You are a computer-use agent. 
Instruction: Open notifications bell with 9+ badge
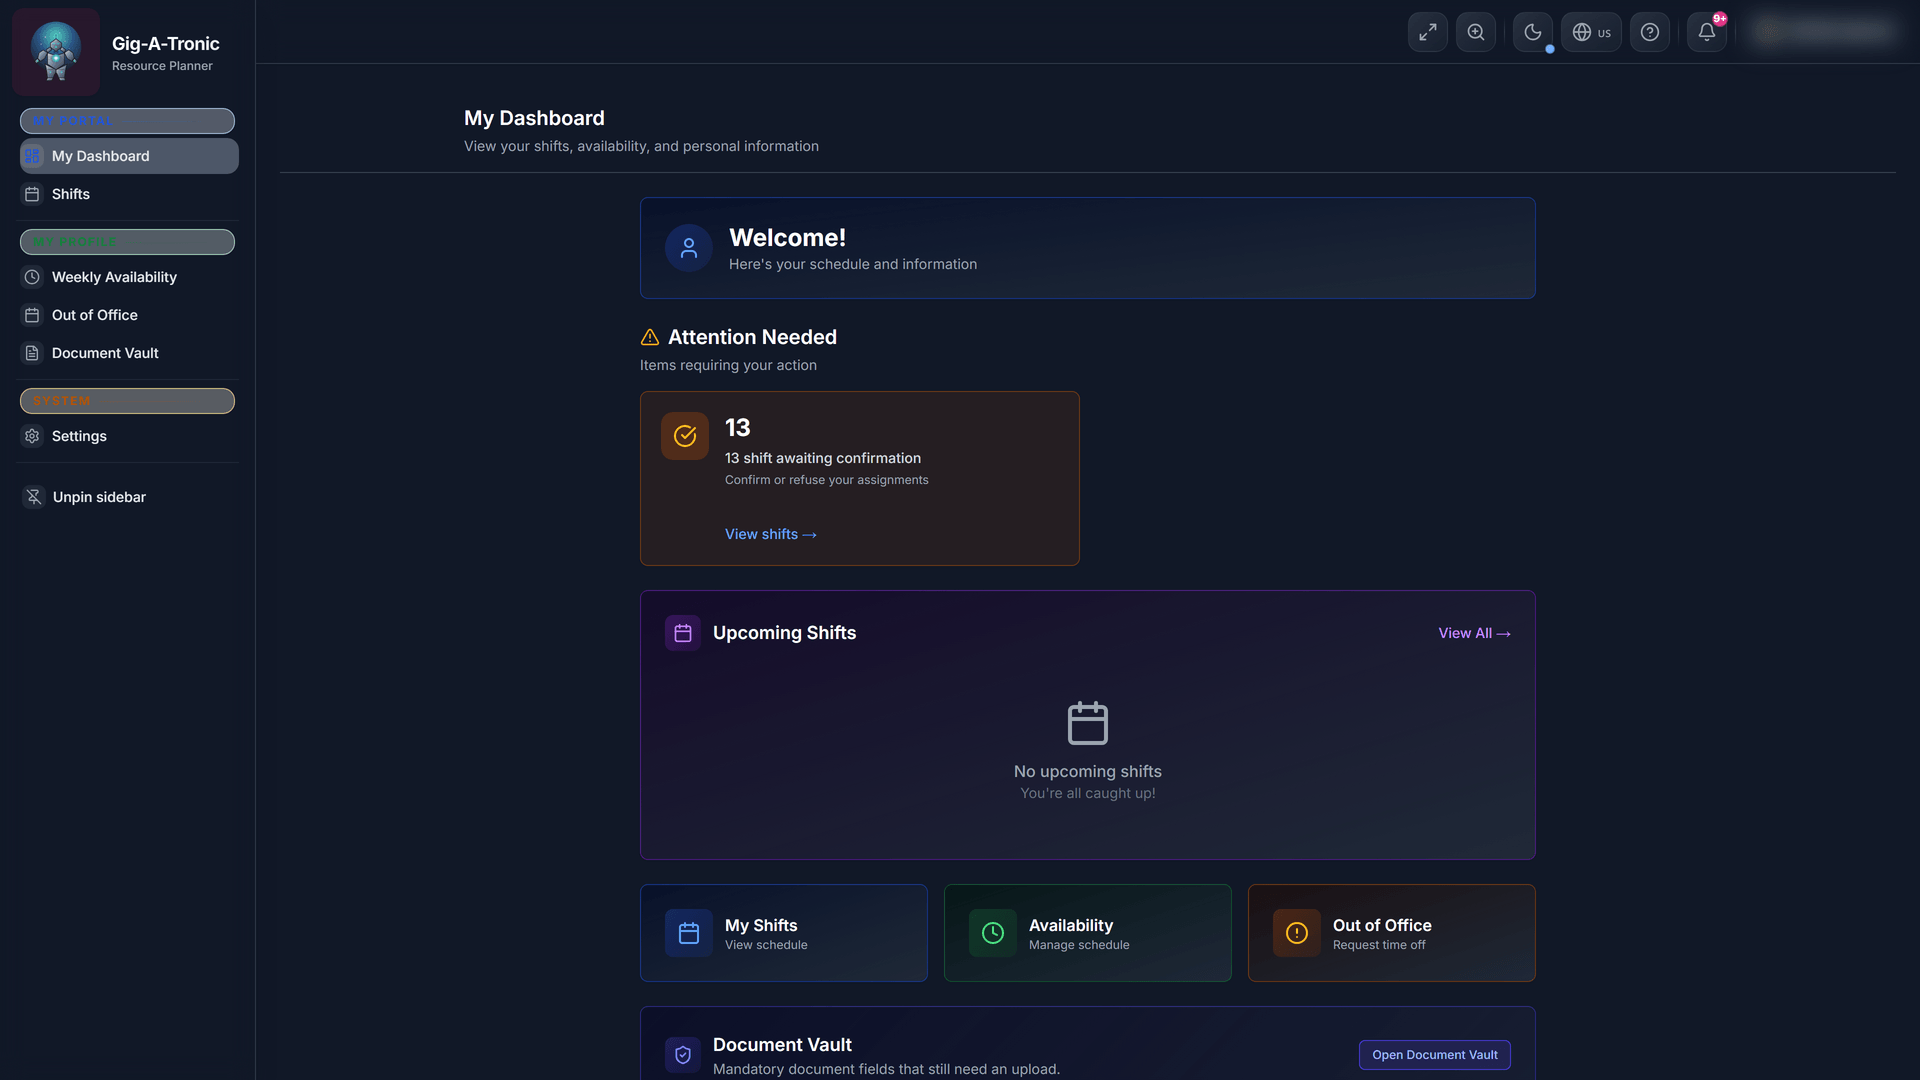click(x=1707, y=32)
